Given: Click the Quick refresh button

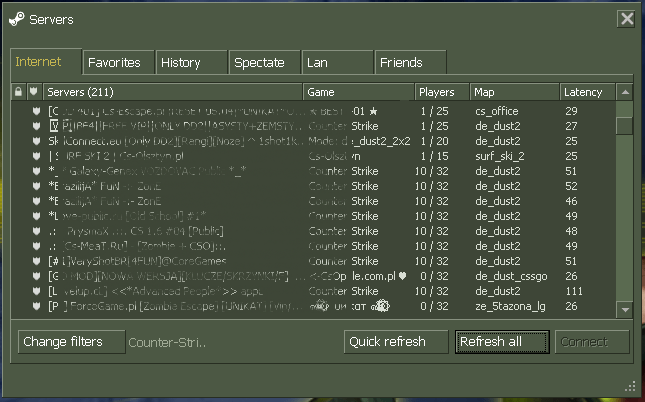Looking at the screenshot, I should [396, 342].
